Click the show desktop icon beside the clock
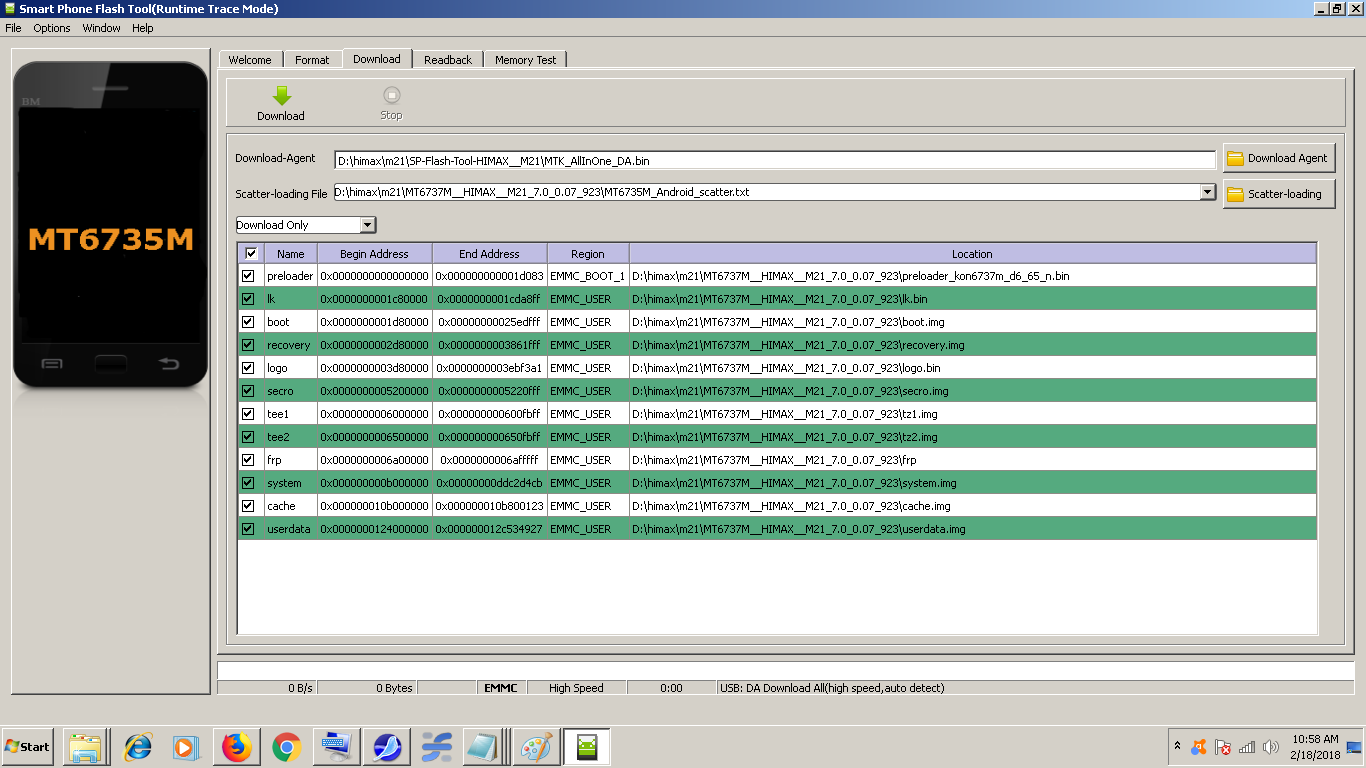 coord(1353,747)
